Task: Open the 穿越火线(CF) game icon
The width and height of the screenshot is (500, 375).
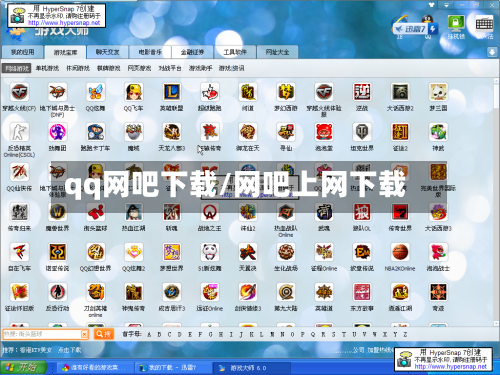Action: coord(19,92)
